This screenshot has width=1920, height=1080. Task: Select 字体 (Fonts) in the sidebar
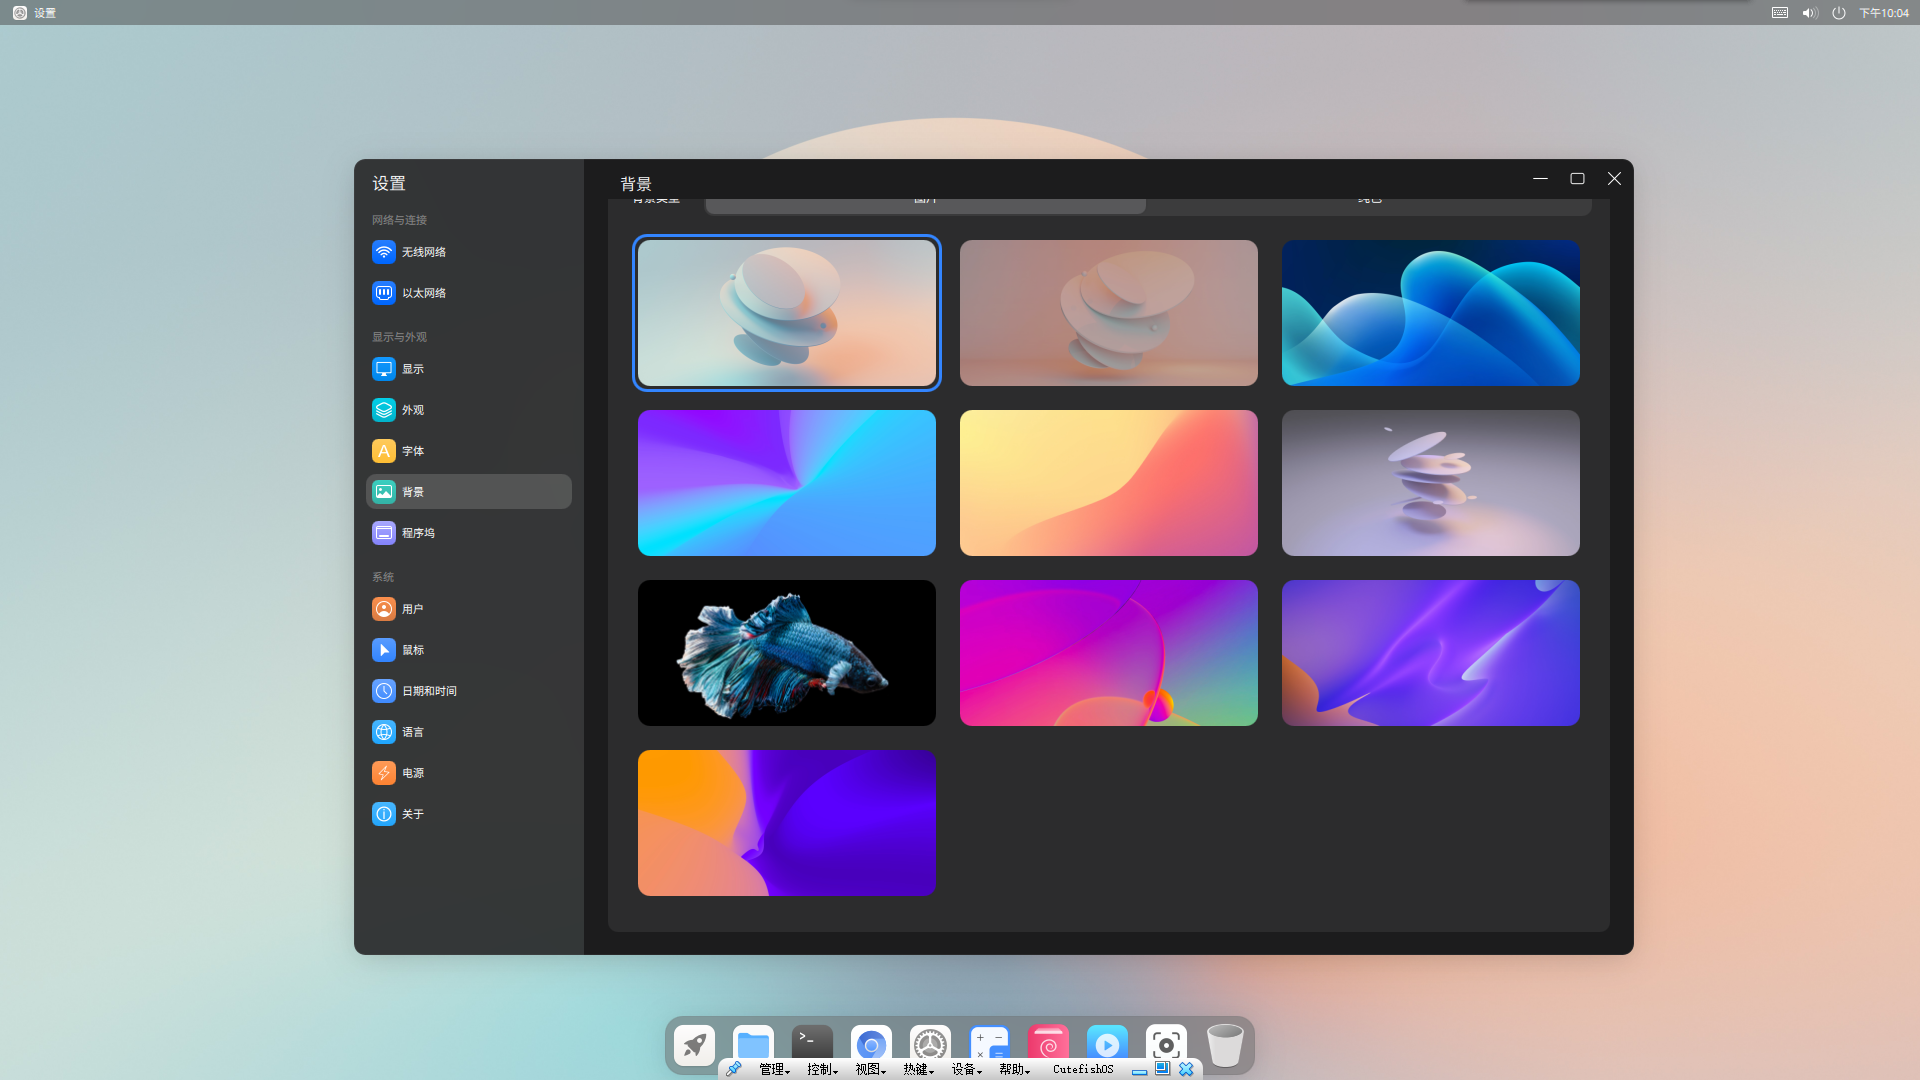tap(412, 451)
